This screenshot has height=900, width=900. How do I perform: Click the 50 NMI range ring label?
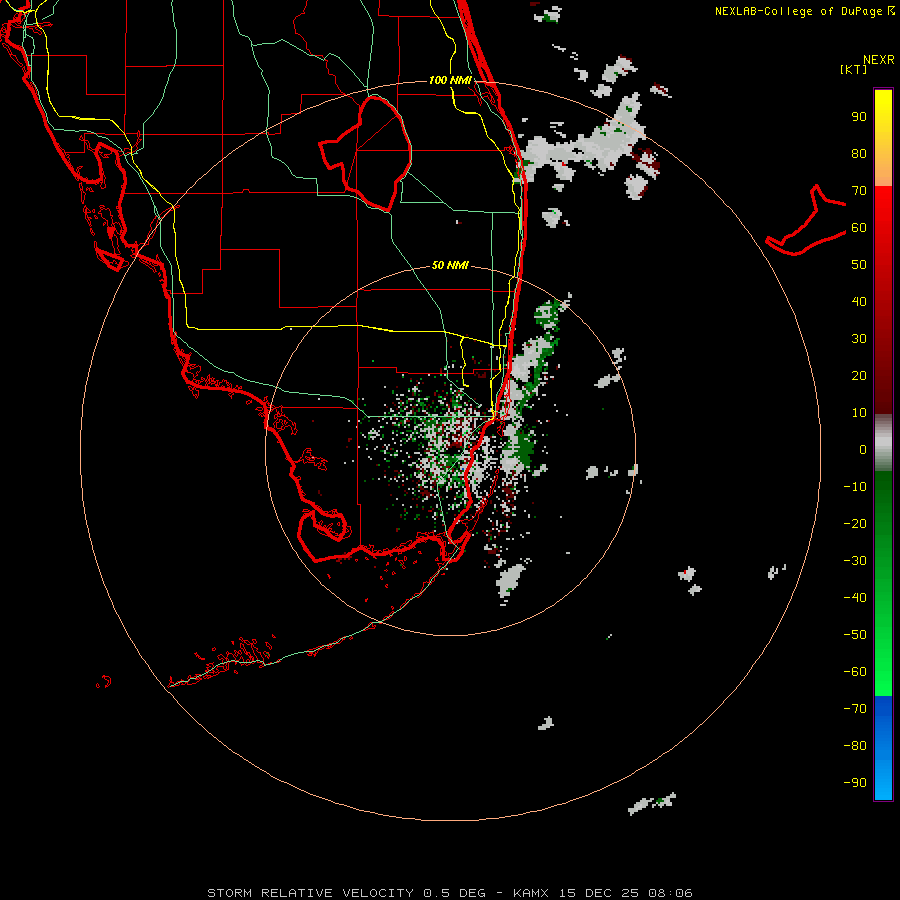coord(450,265)
